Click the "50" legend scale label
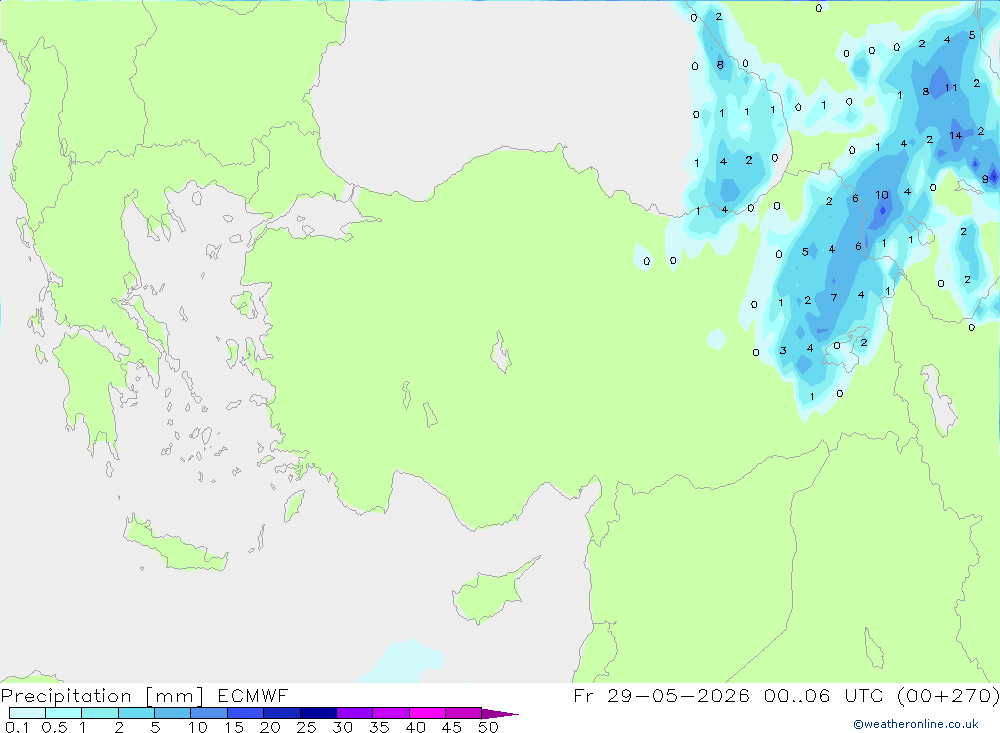The image size is (1000, 733). 488,727
